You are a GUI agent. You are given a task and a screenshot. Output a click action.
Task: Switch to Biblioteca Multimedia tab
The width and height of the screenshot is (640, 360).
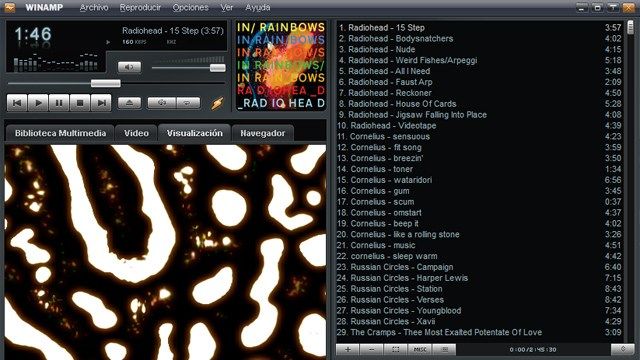tap(60, 133)
